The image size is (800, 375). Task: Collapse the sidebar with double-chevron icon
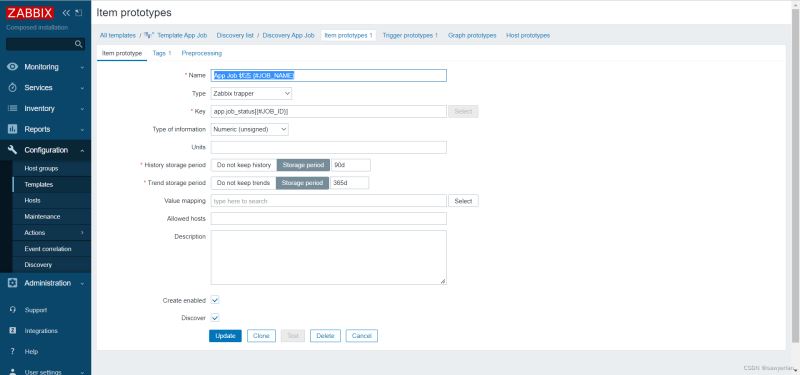[66, 13]
